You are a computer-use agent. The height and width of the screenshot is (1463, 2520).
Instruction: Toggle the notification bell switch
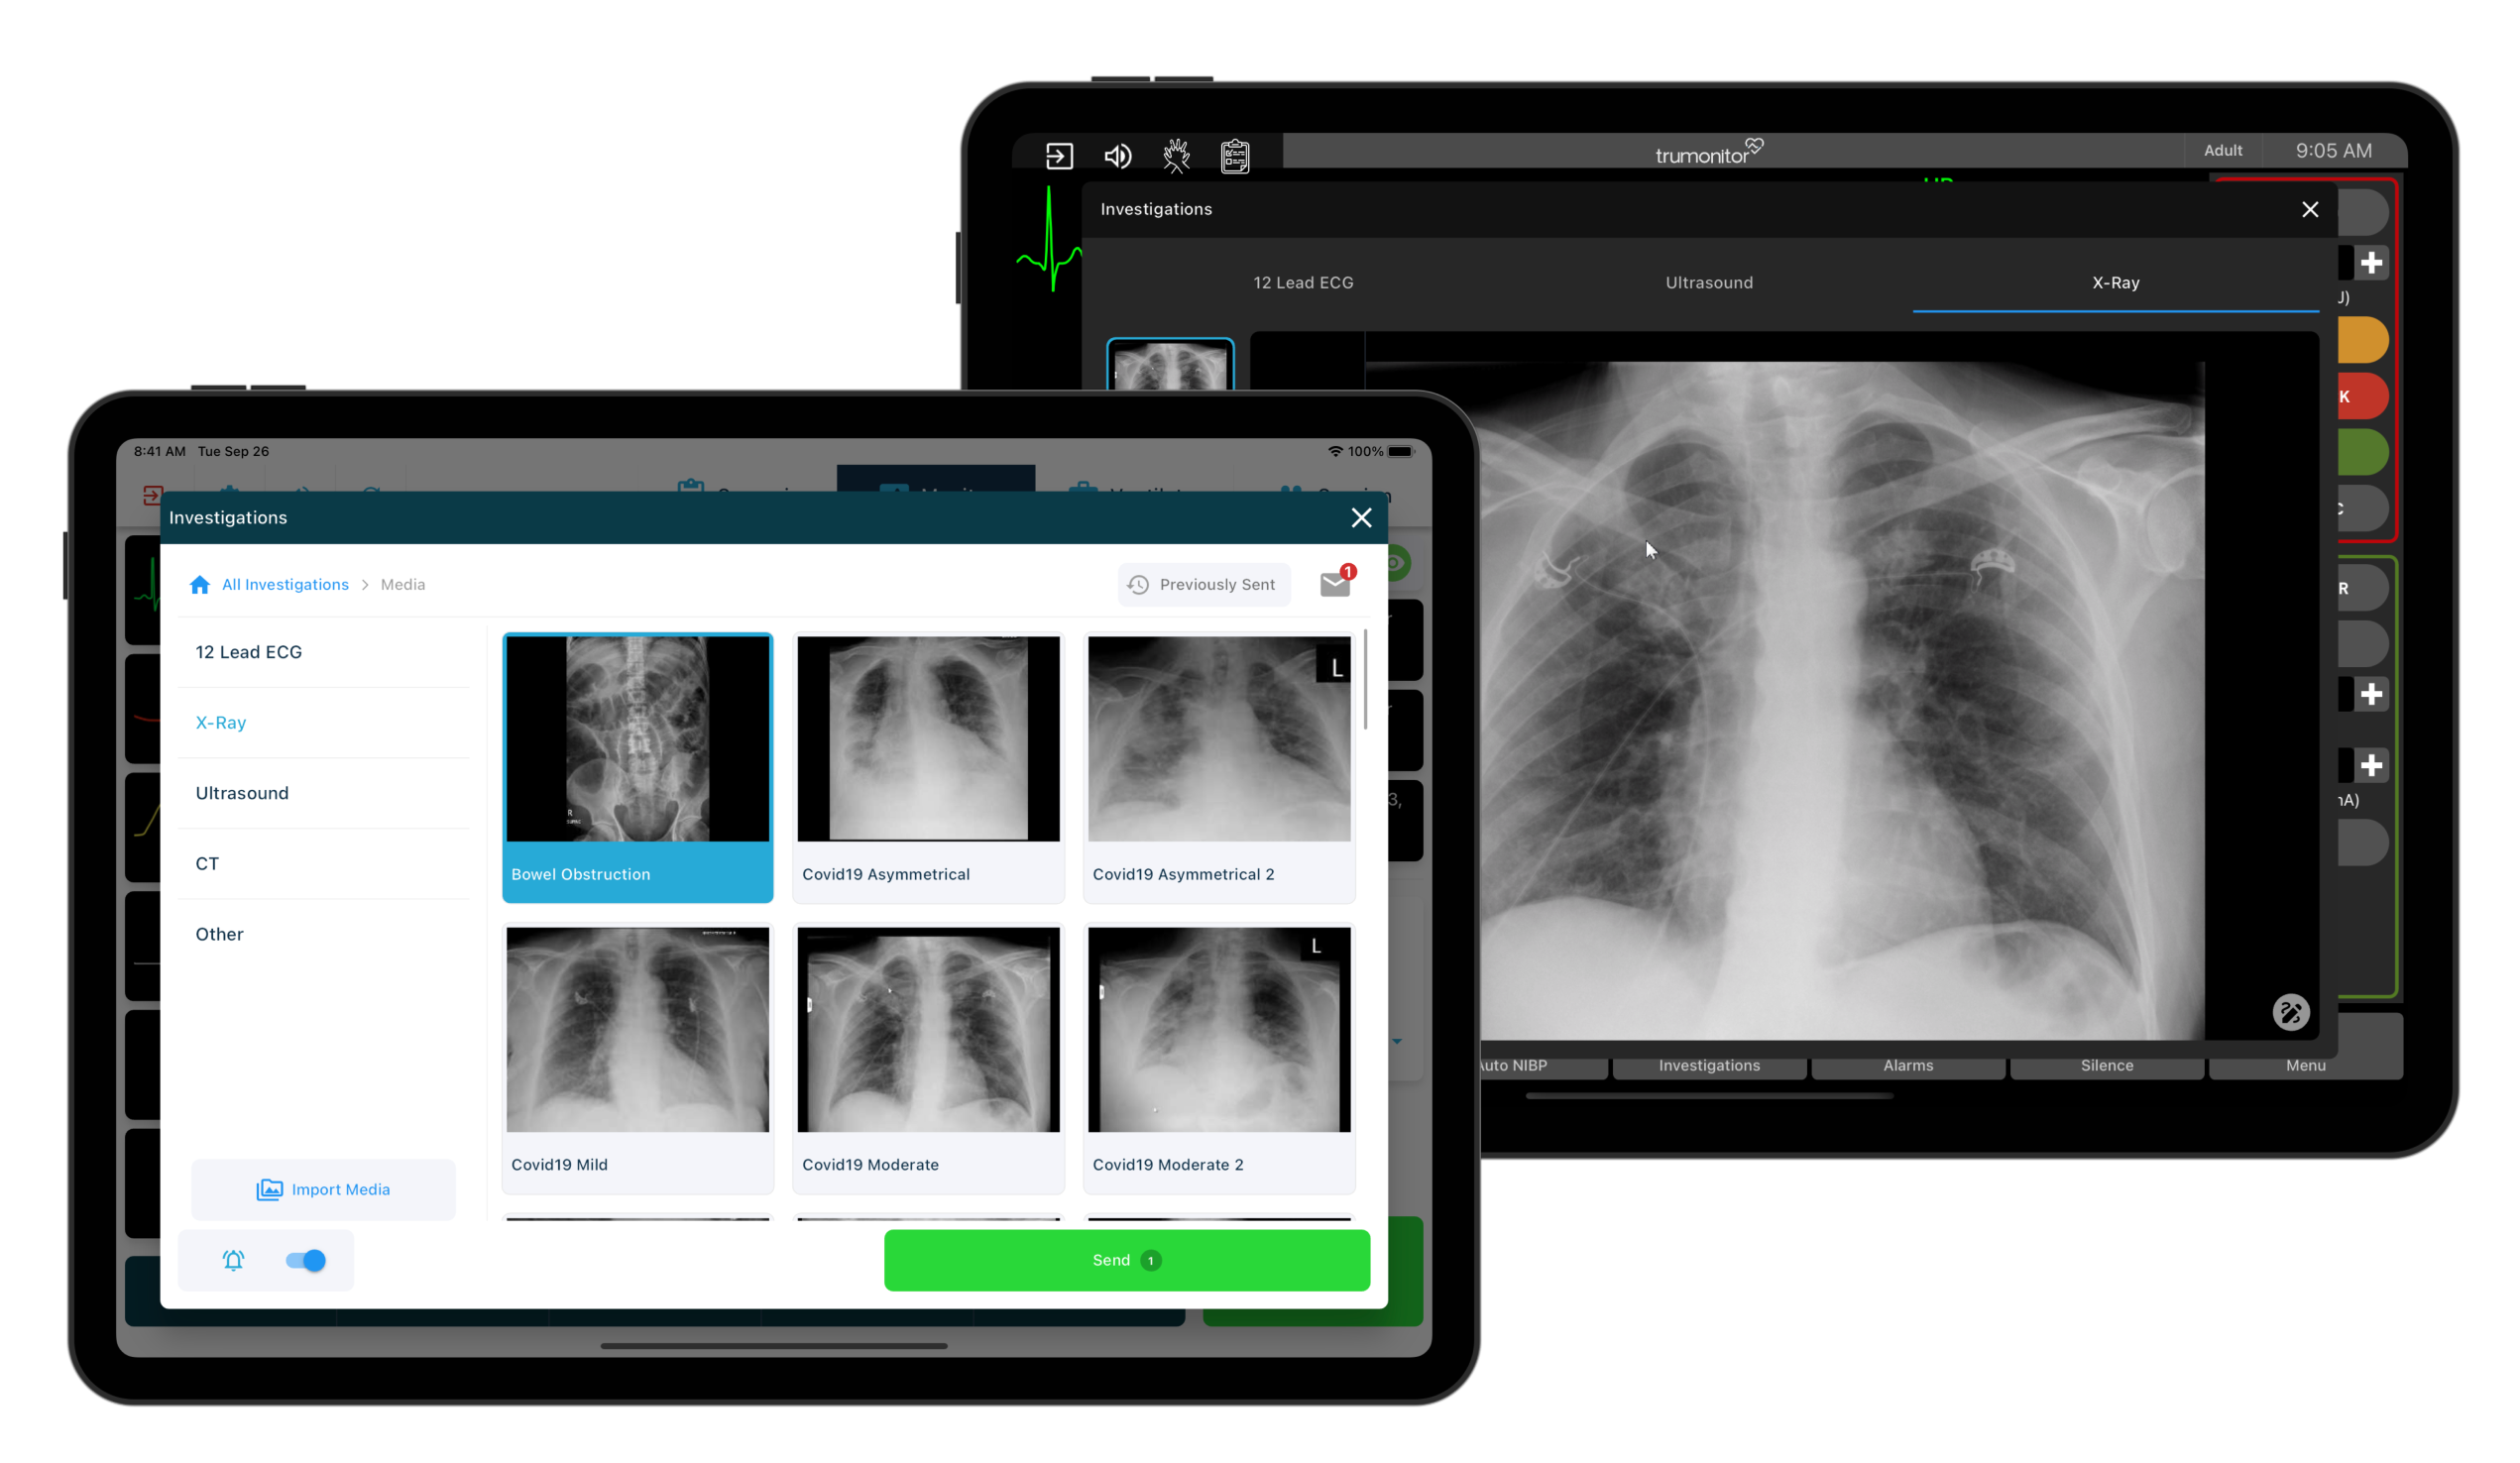(x=308, y=1259)
